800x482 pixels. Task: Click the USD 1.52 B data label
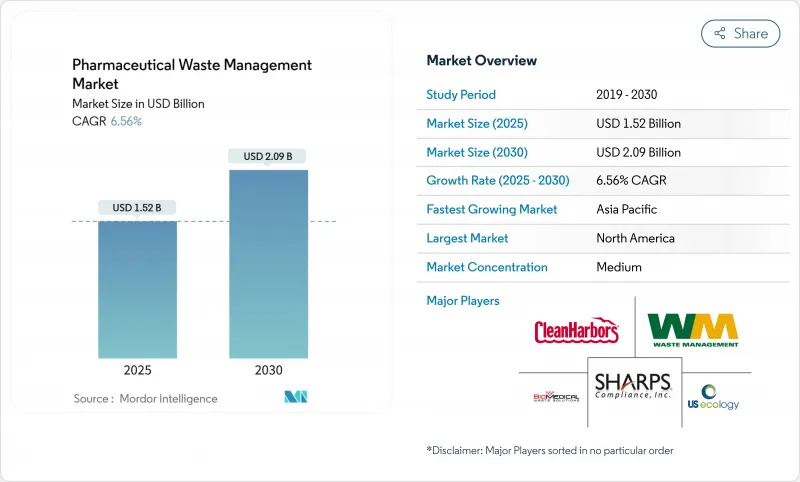pyautogui.click(x=137, y=208)
